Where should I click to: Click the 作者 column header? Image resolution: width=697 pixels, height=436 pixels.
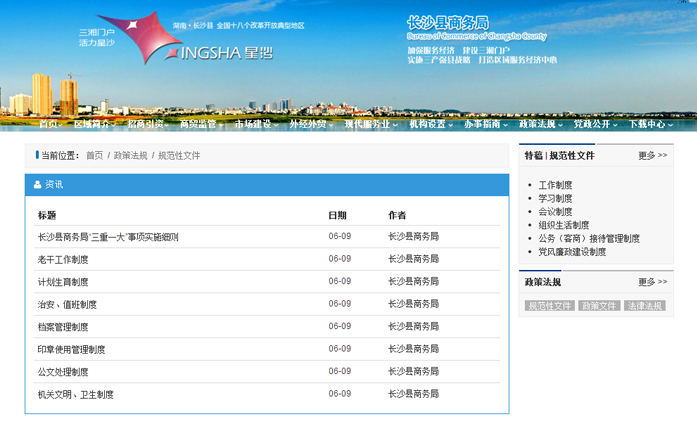click(x=397, y=216)
